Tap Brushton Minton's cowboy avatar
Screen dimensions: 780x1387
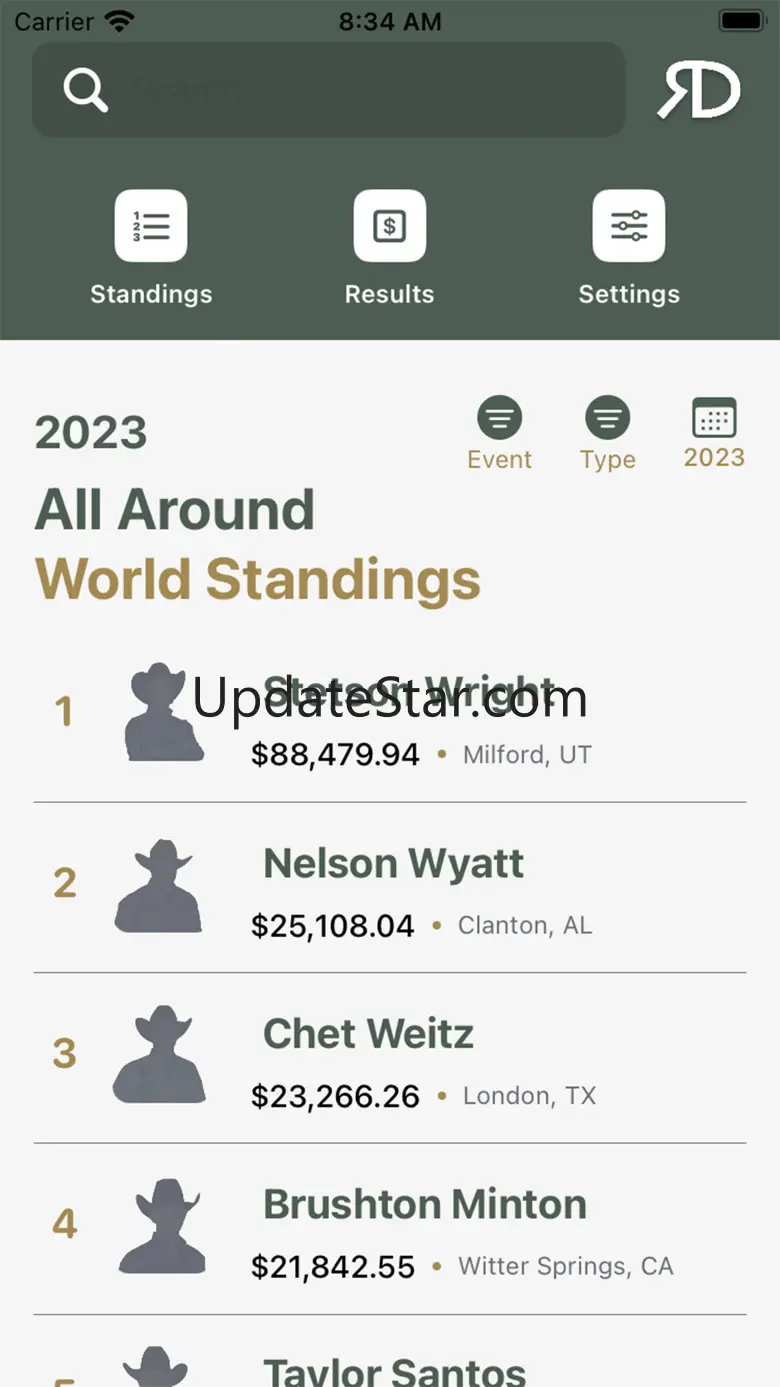point(161,1225)
